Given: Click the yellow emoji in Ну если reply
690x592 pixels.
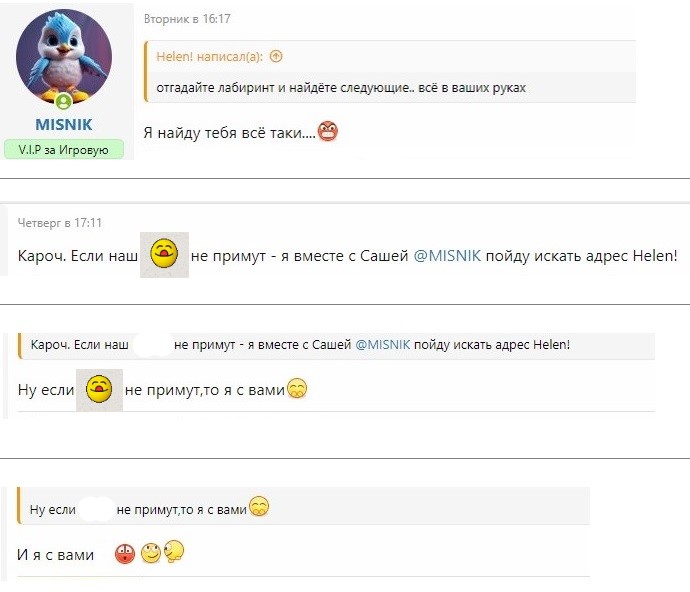Looking at the screenshot, I should tap(99, 389).
